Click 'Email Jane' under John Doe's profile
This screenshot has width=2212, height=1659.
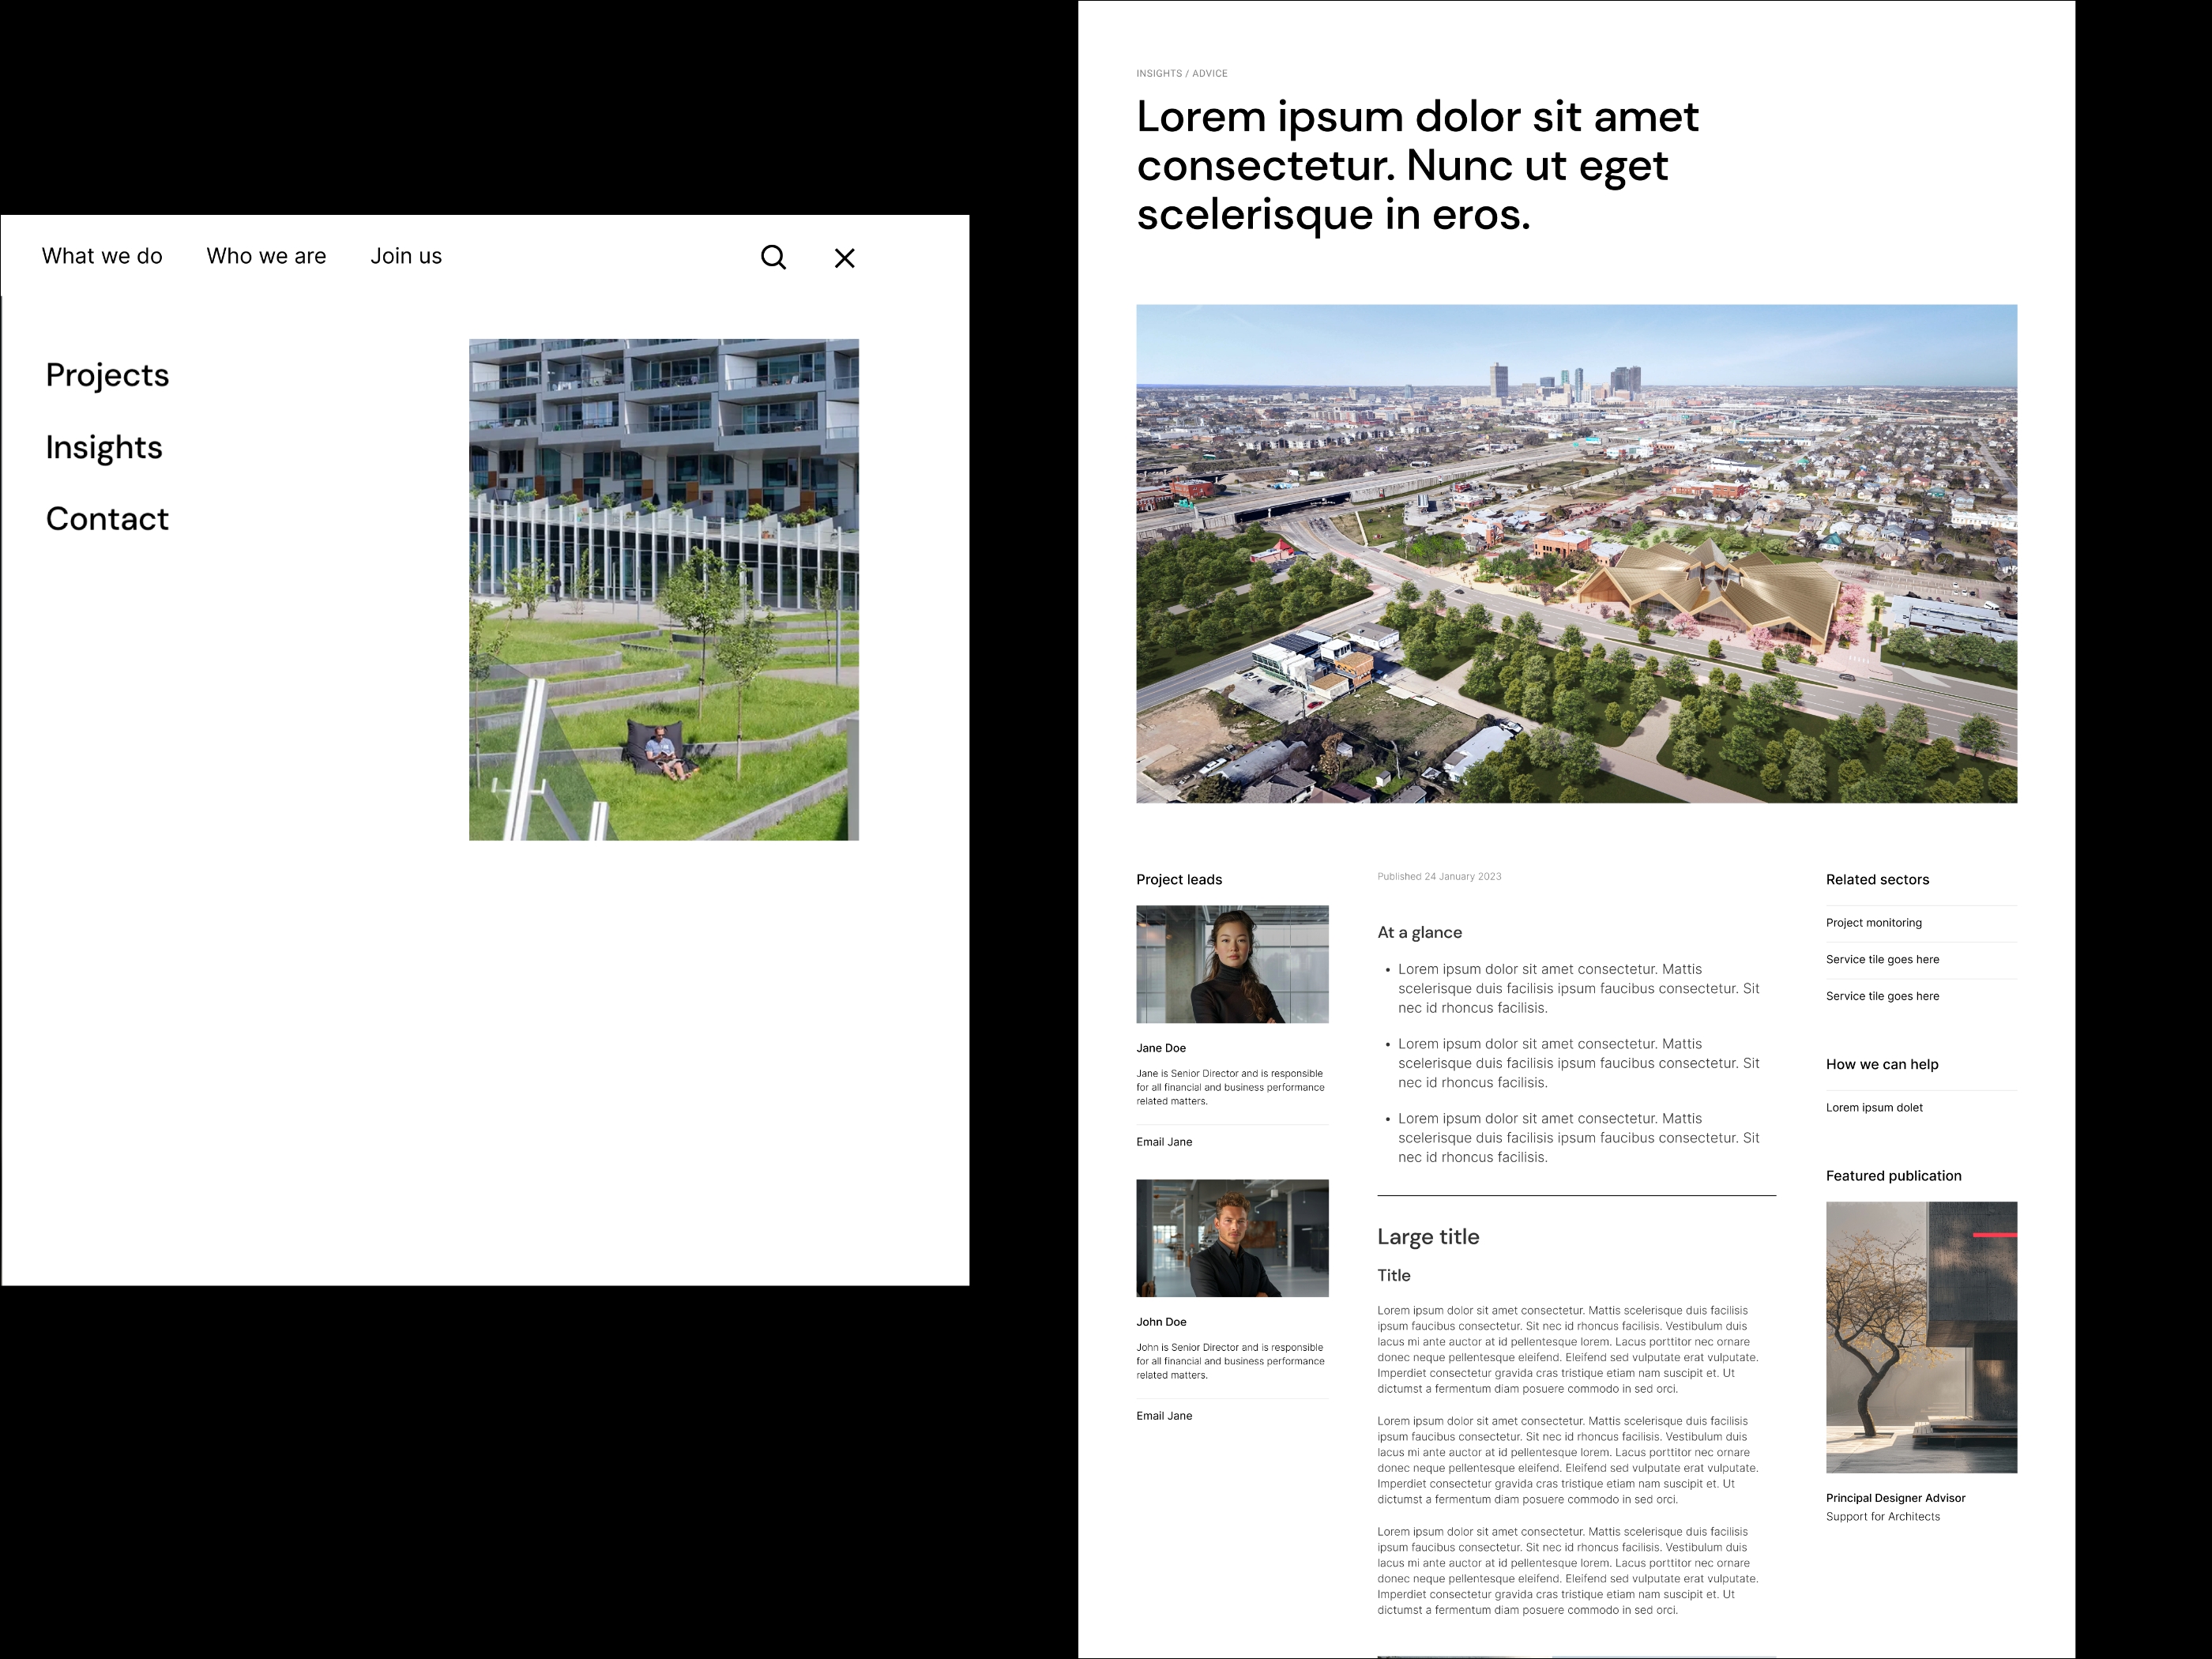click(1163, 1415)
